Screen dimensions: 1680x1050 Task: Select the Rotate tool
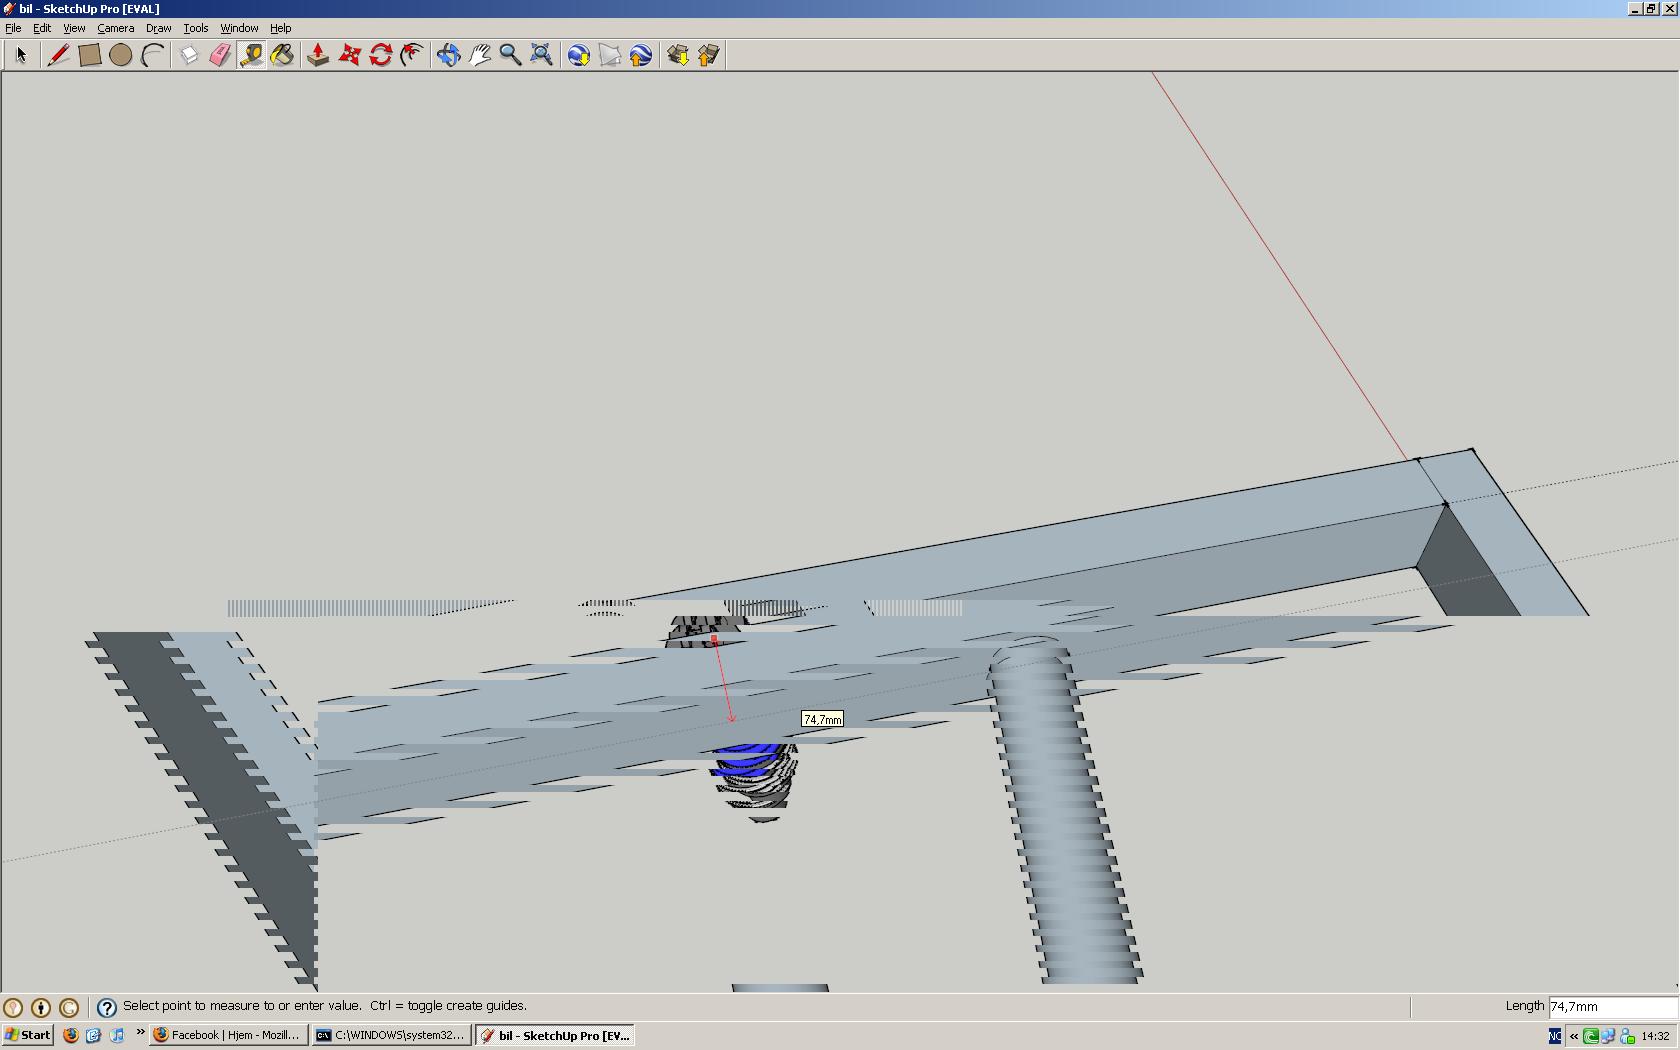click(x=380, y=55)
